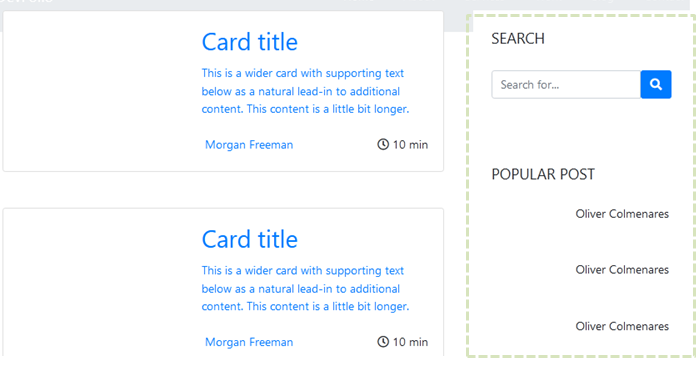Click '10 min' reading time in second card
Screen dimensions: 699x366
pyautogui.click(x=410, y=342)
